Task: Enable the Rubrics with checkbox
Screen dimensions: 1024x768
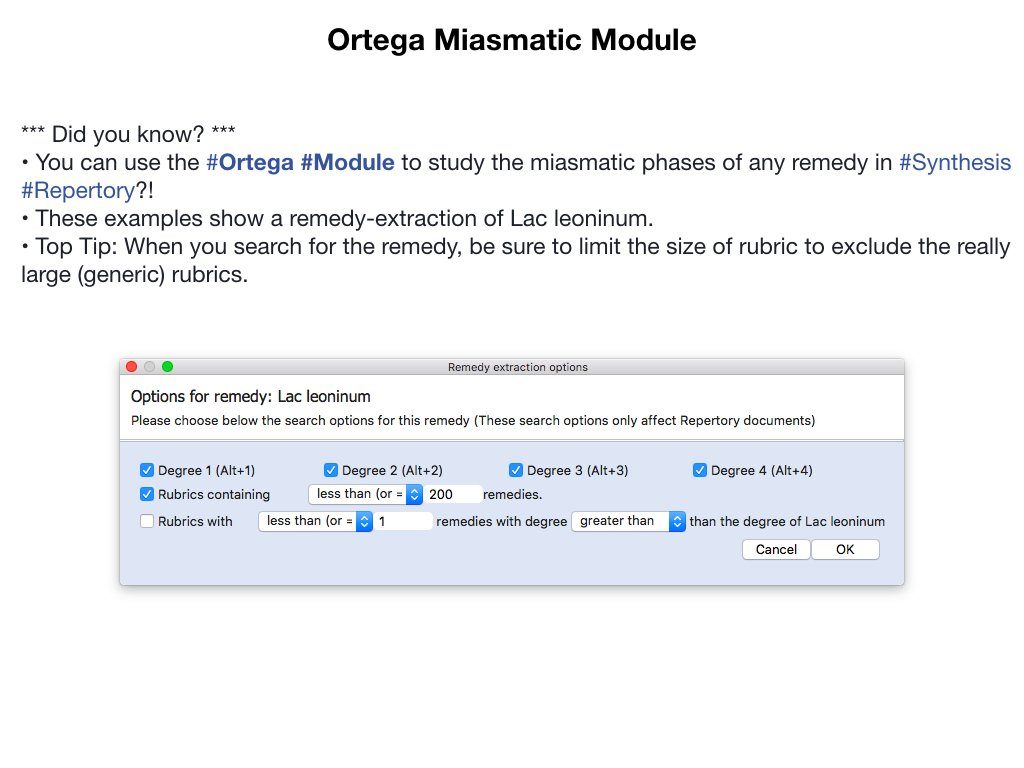Action: [147, 521]
